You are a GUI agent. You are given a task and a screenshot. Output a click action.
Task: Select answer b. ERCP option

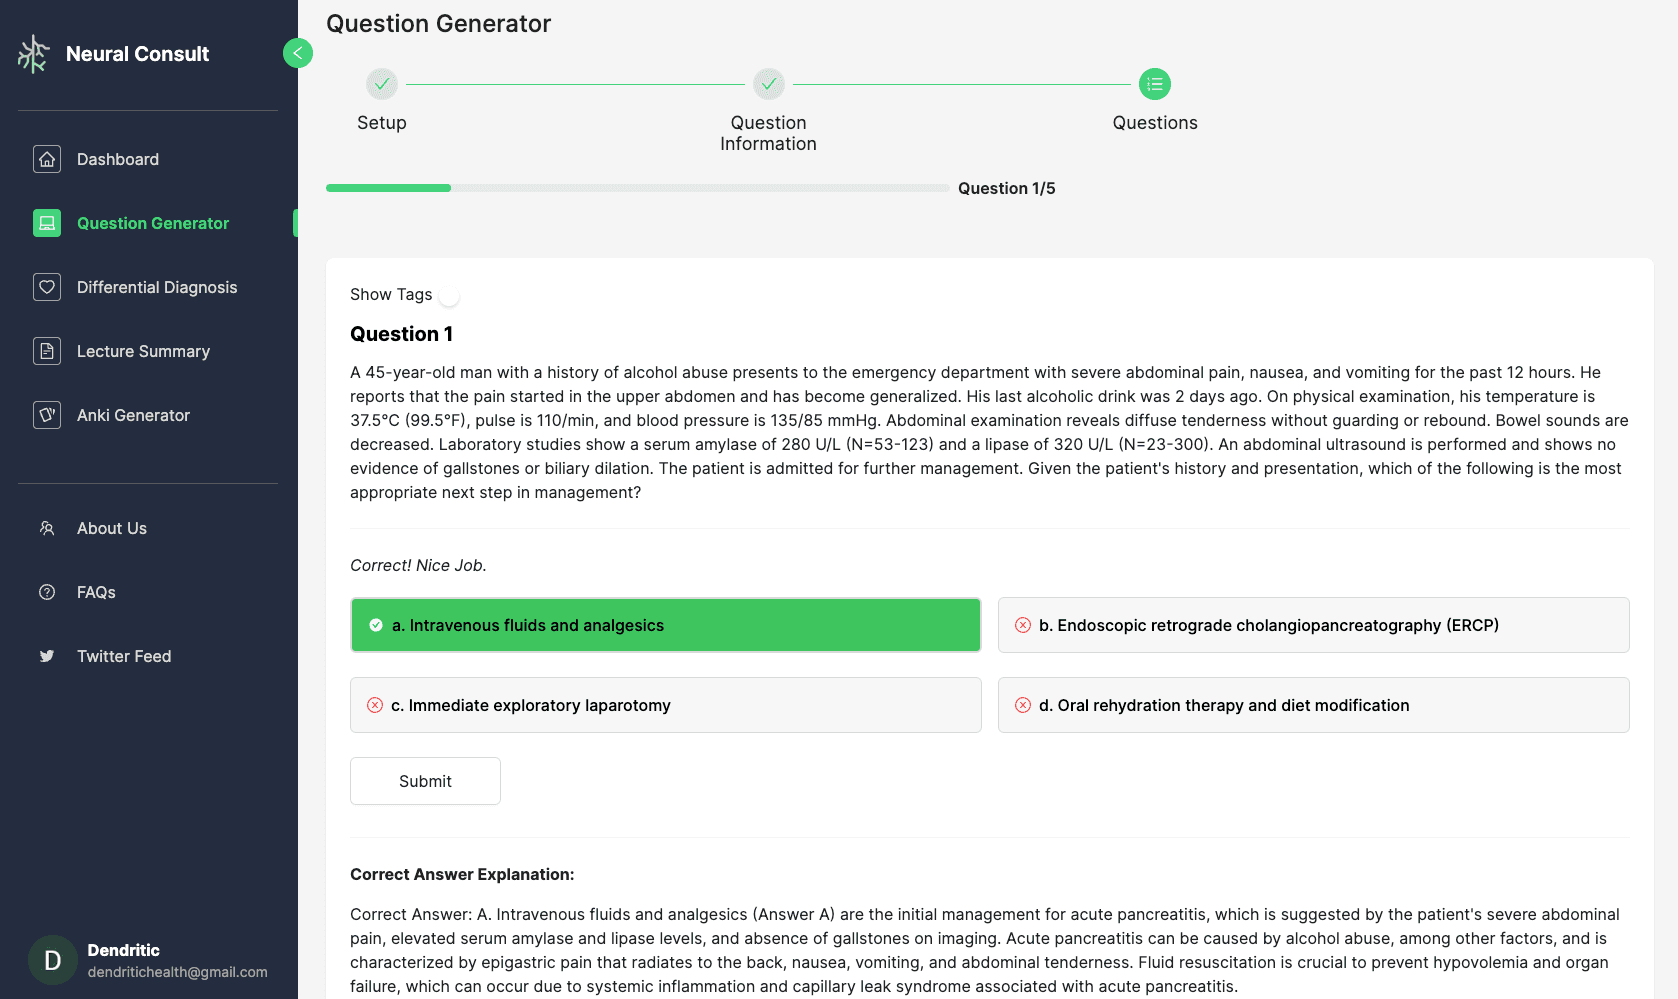1313,625
